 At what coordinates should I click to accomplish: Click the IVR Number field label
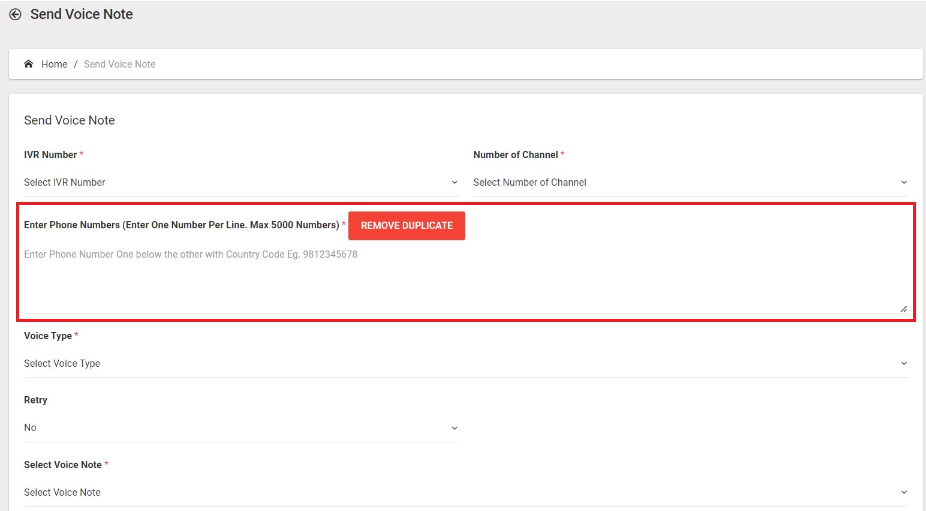pos(50,155)
